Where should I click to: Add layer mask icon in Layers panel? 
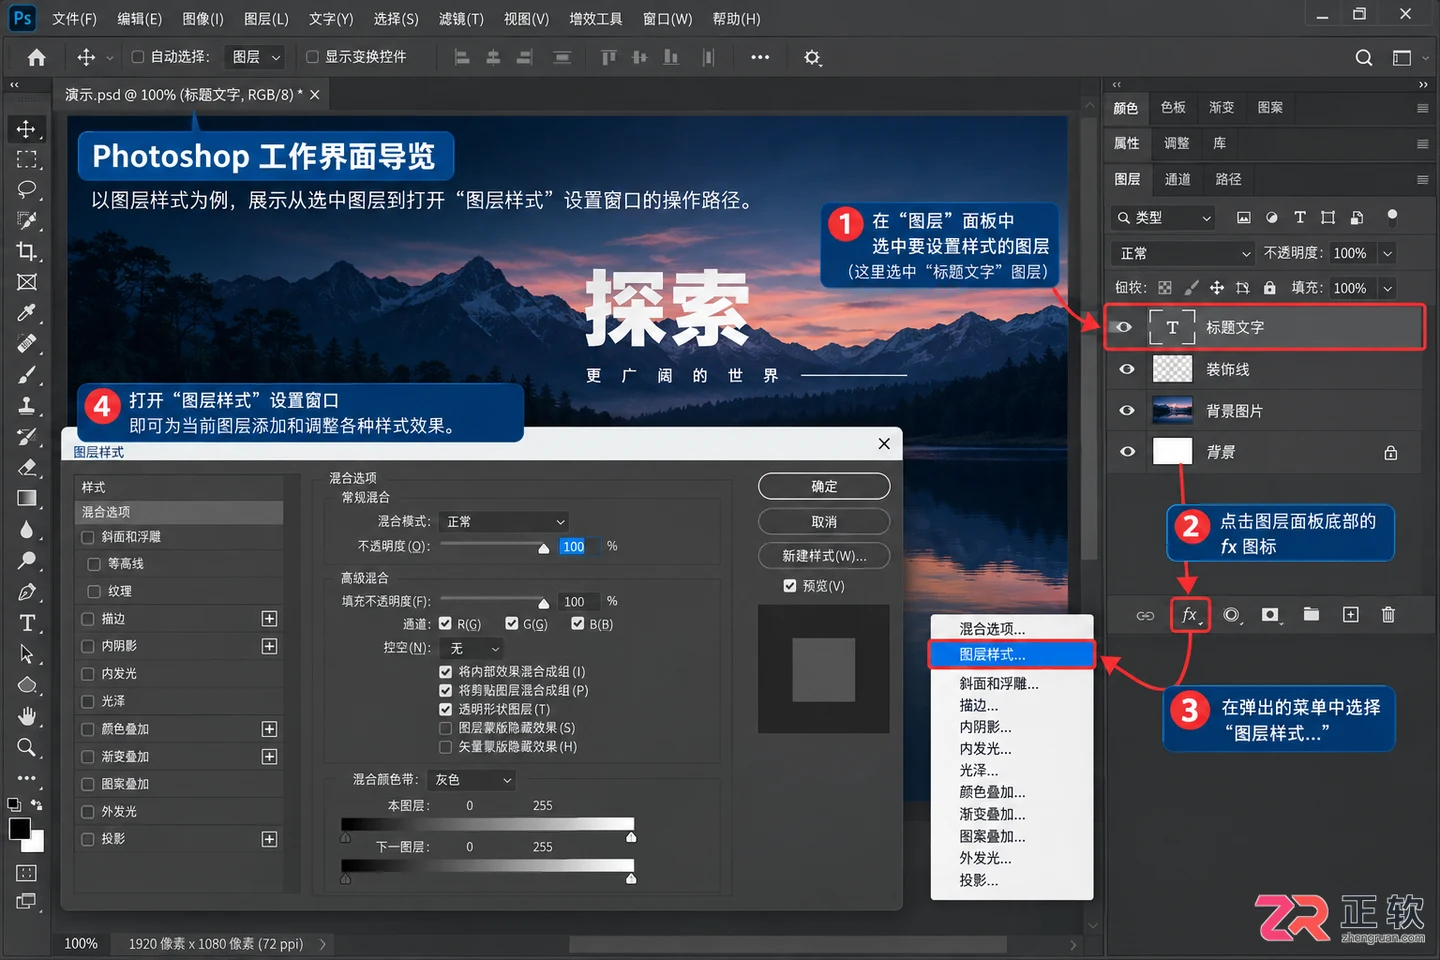[x=1270, y=615]
